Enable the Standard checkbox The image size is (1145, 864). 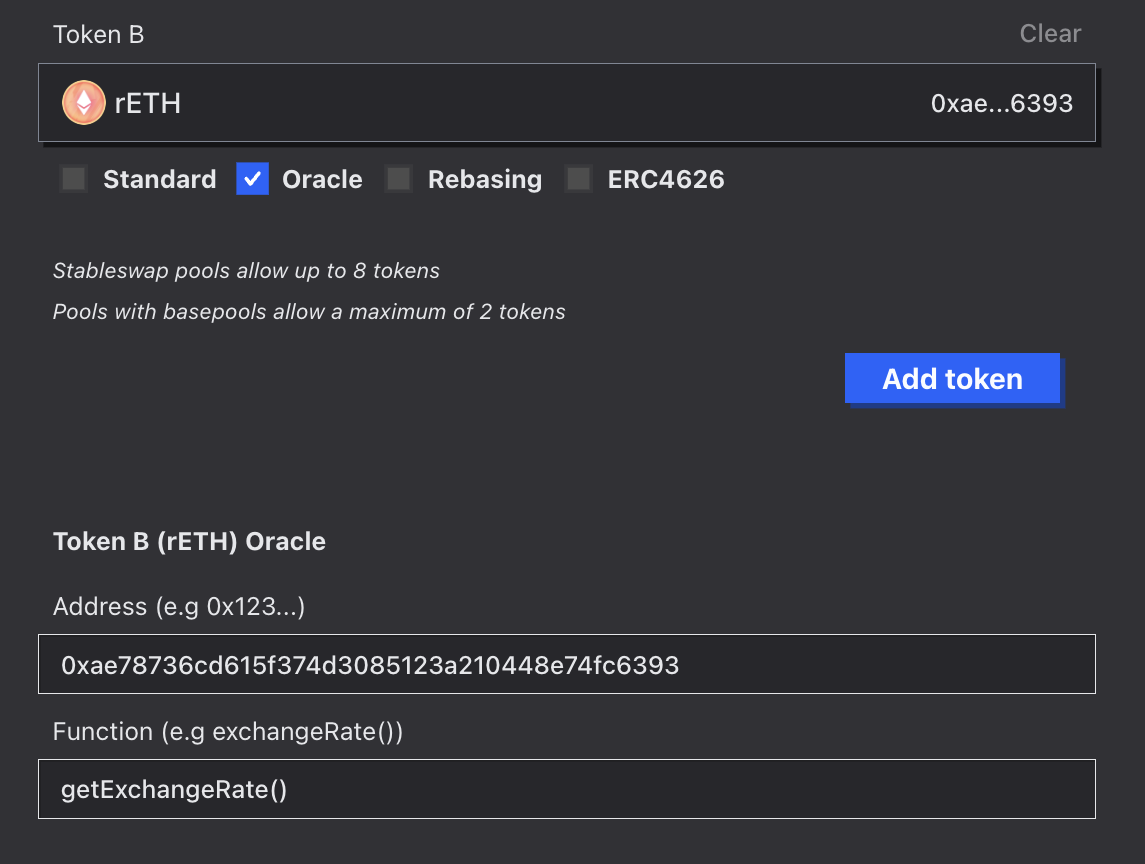point(74,179)
